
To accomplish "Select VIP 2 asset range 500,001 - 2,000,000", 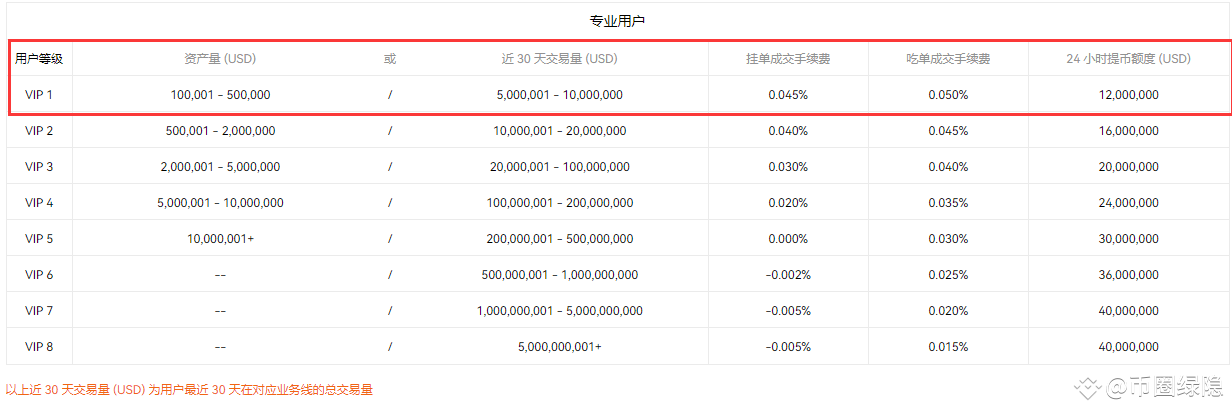I will (220, 131).
